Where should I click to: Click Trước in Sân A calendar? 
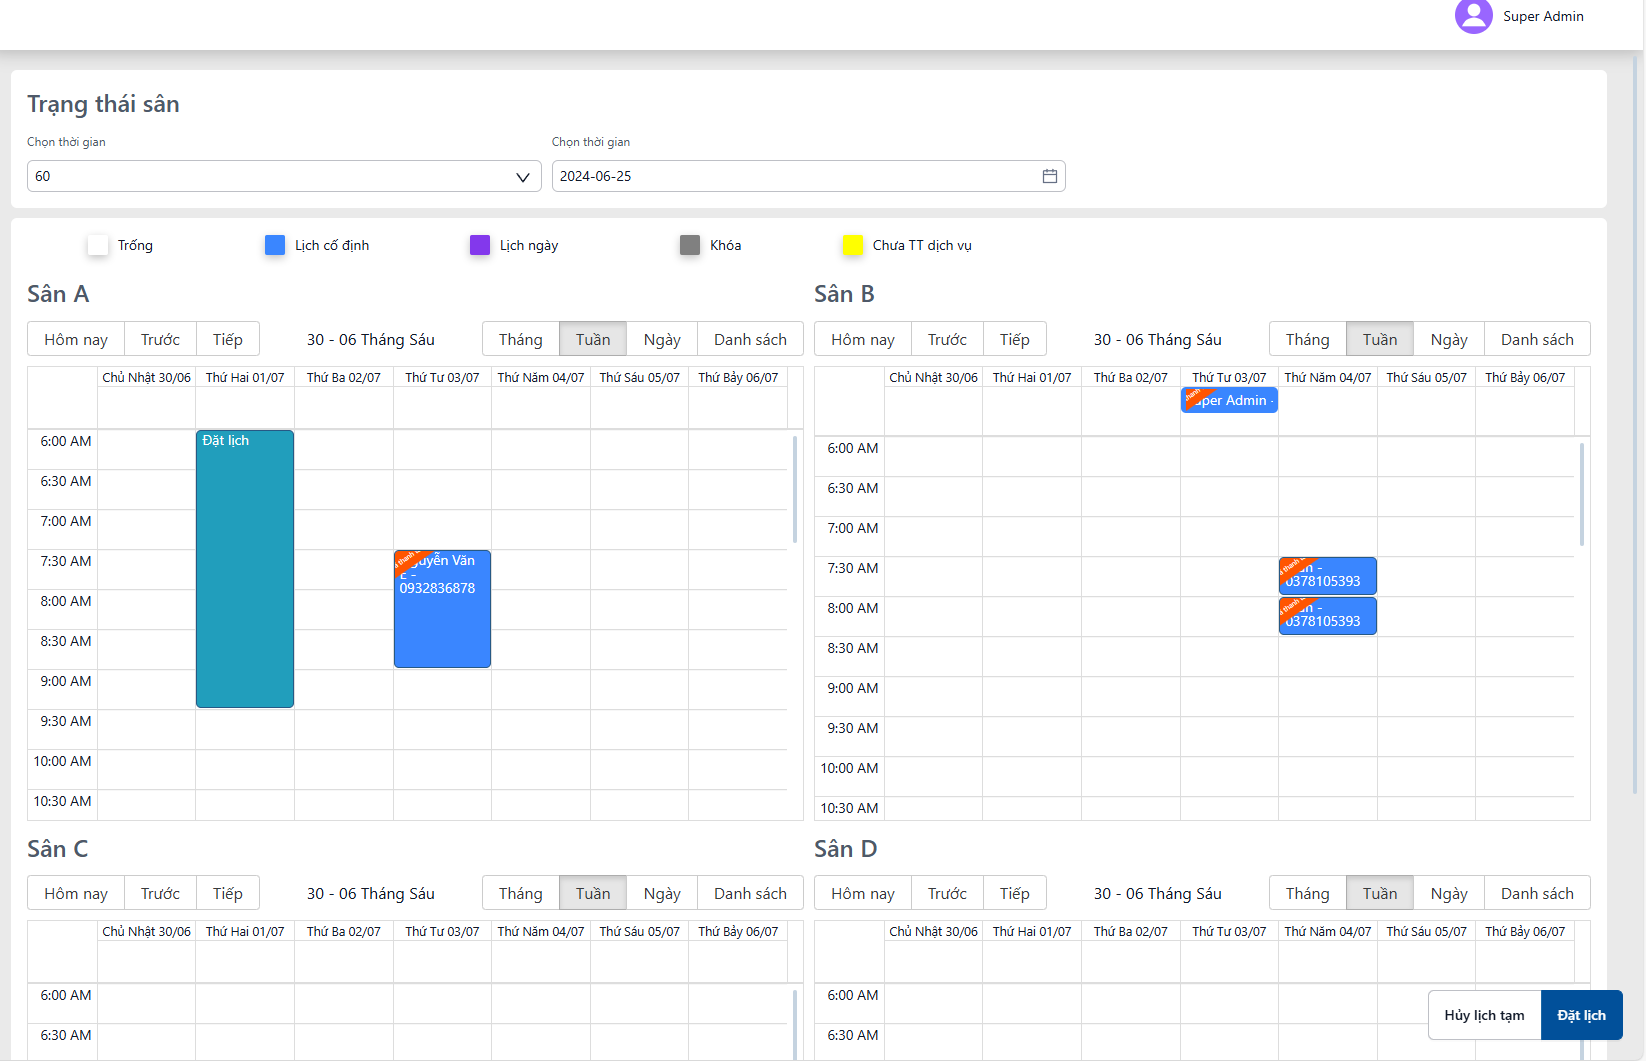(x=160, y=339)
